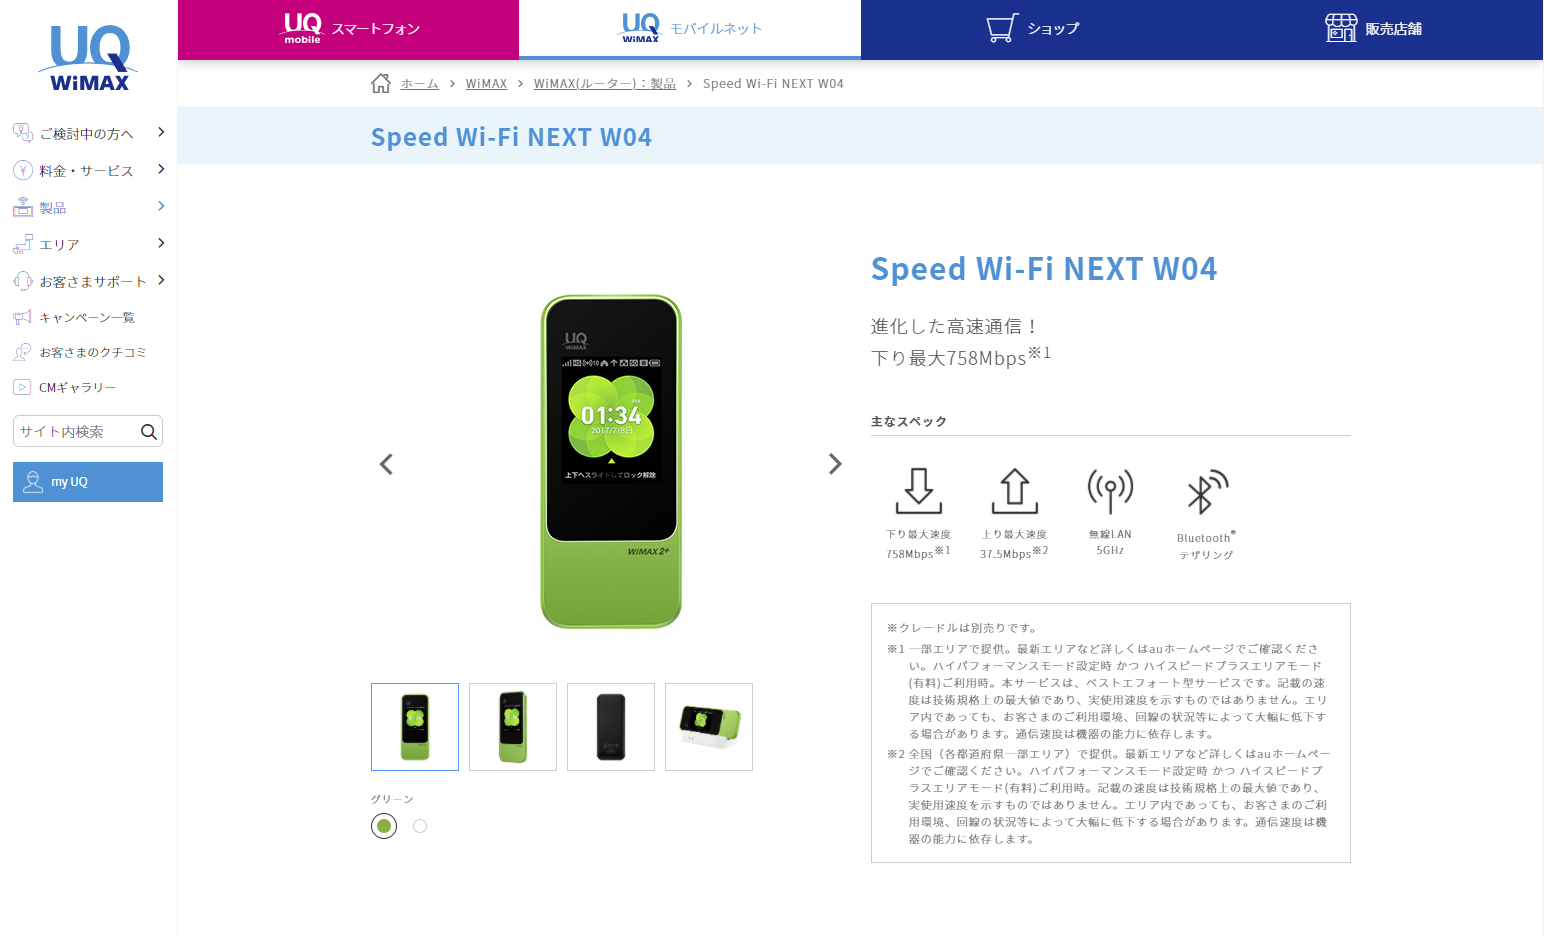The height and width of the screenshot is (936, 1544).
Task: Show previous product image with left arrow
Action: [x=387, y=464]
